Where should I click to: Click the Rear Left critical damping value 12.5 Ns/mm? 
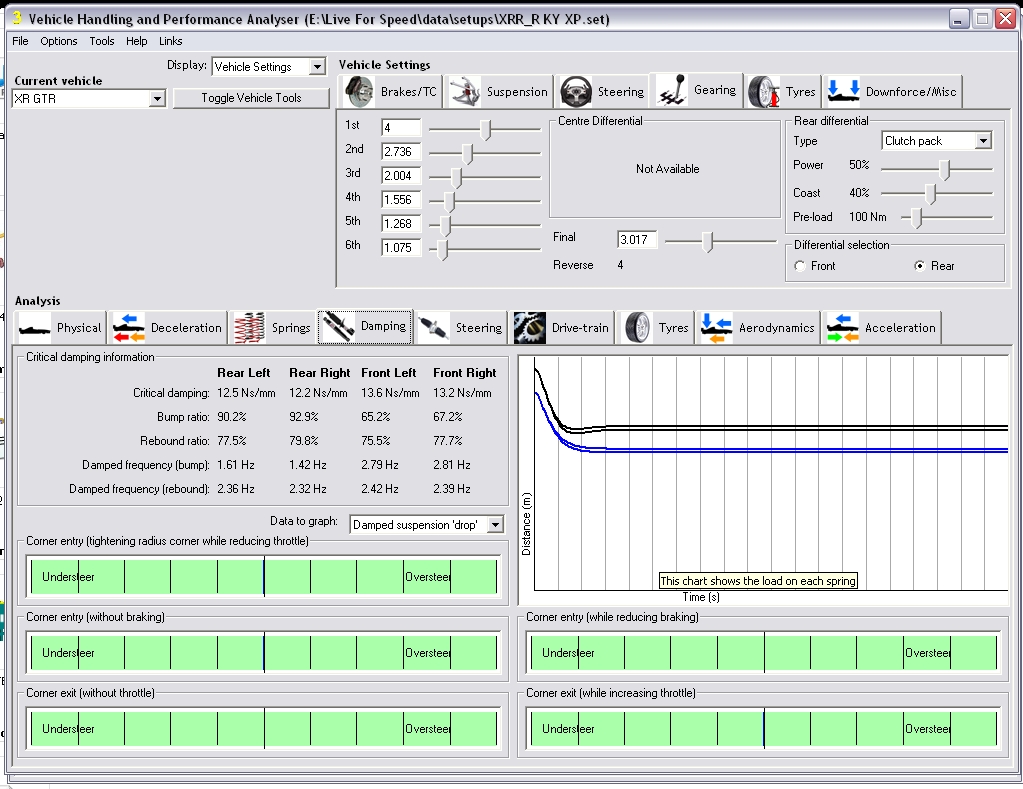[246, 393]
